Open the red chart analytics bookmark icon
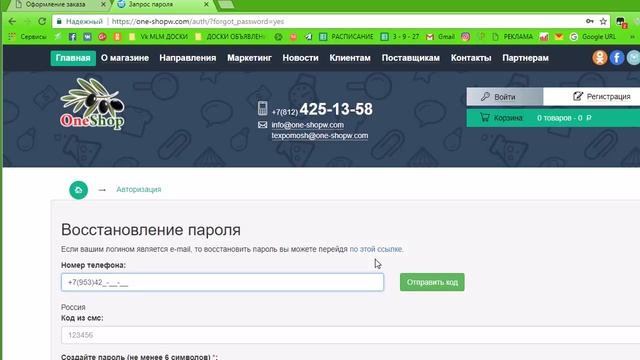 coord(544,37)
